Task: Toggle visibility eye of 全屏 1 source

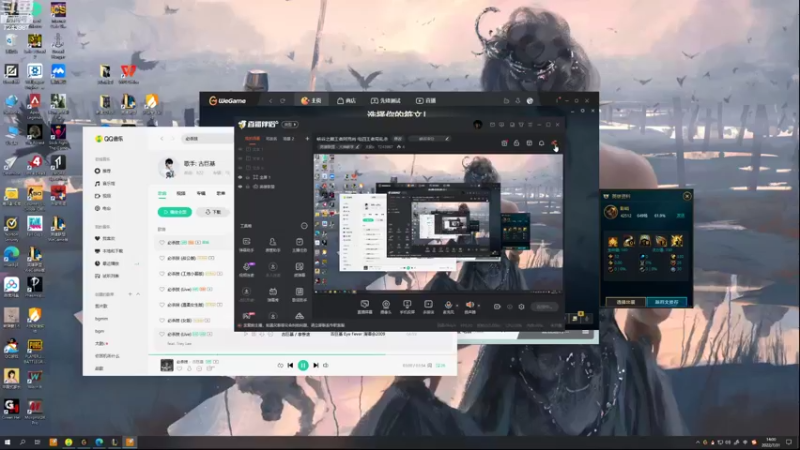Action: 240,177
